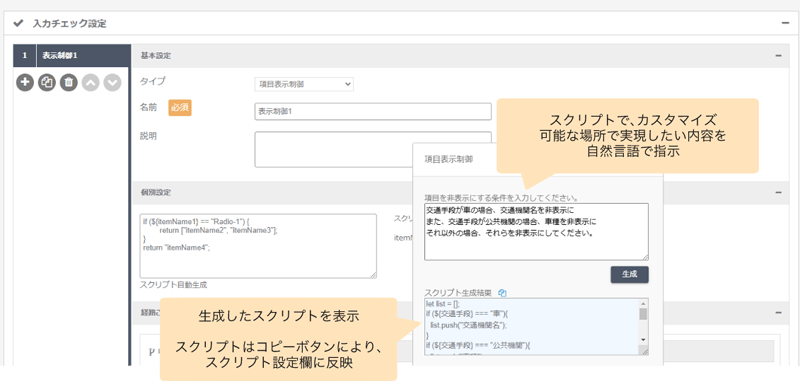800x381 pixels.
Task: Collapse the section below 個別設定
Action: [778, 313]
